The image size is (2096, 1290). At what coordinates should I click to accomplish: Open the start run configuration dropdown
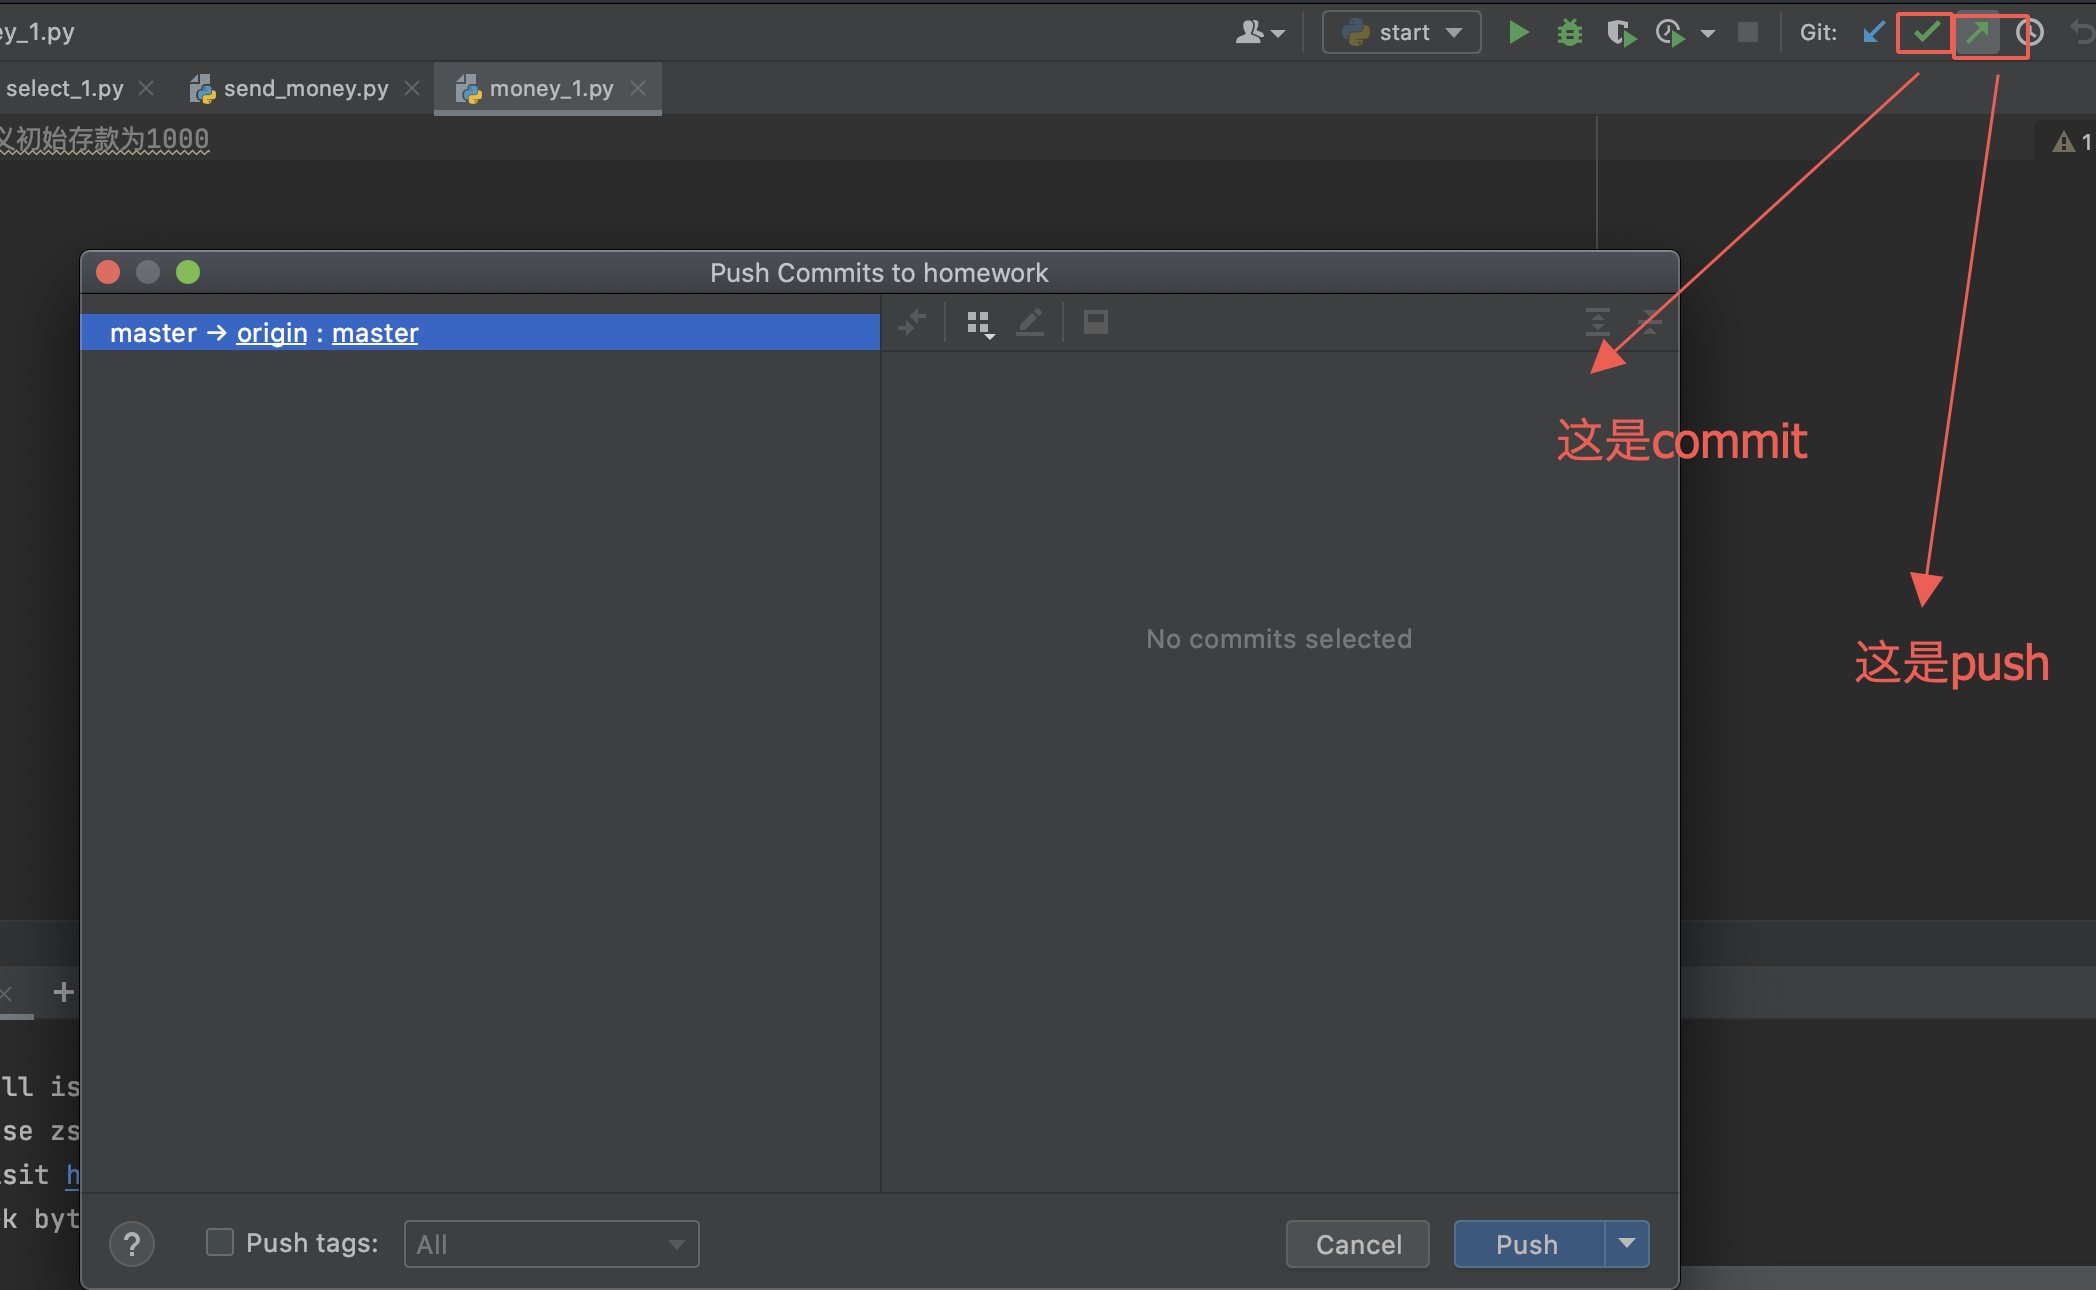click(x=1402, y=33)
